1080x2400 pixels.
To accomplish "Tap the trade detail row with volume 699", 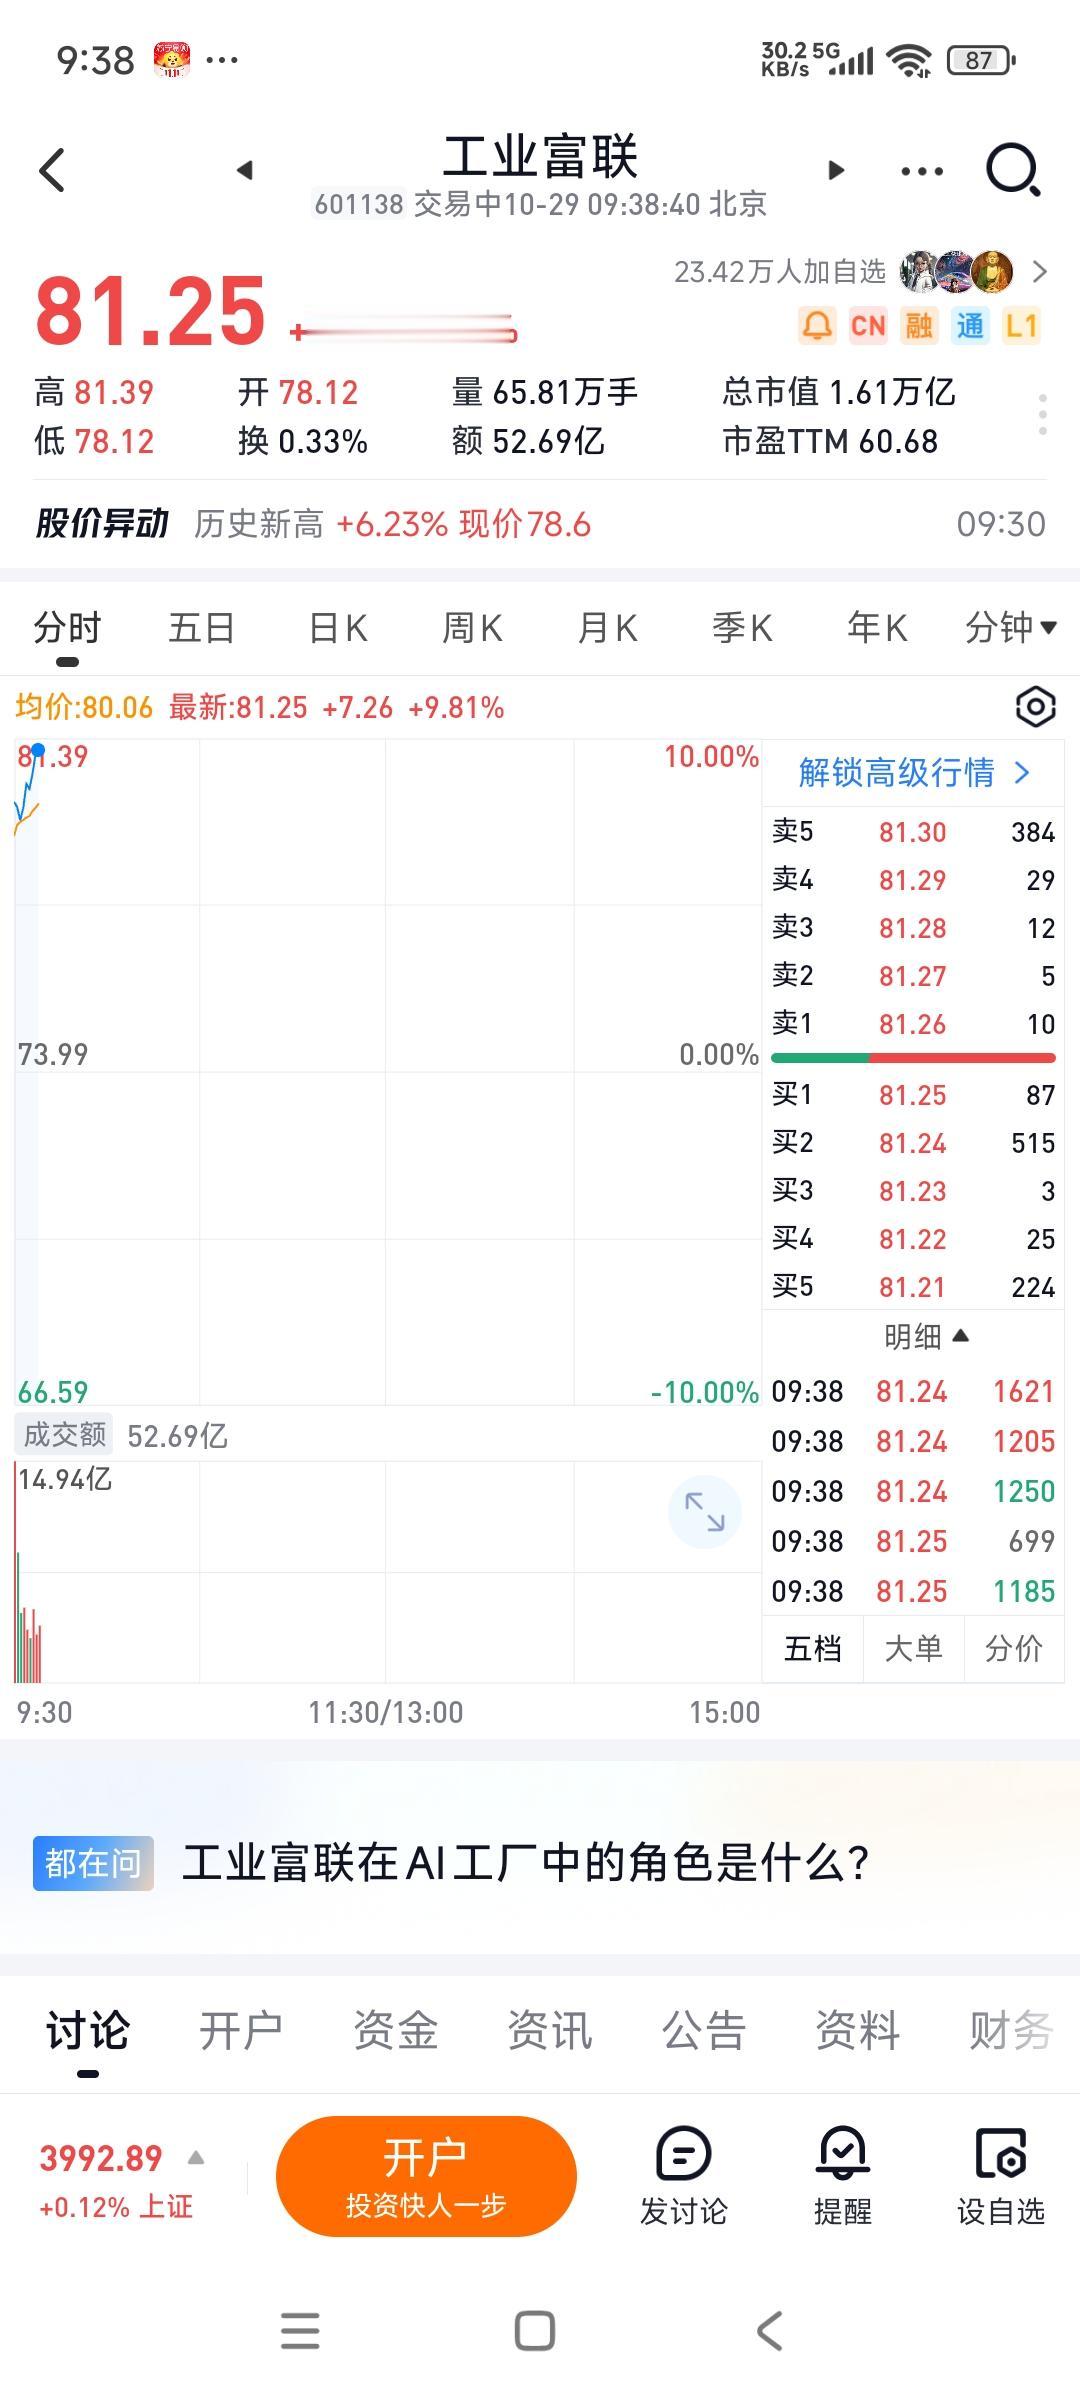I will tap(913, 1541).
